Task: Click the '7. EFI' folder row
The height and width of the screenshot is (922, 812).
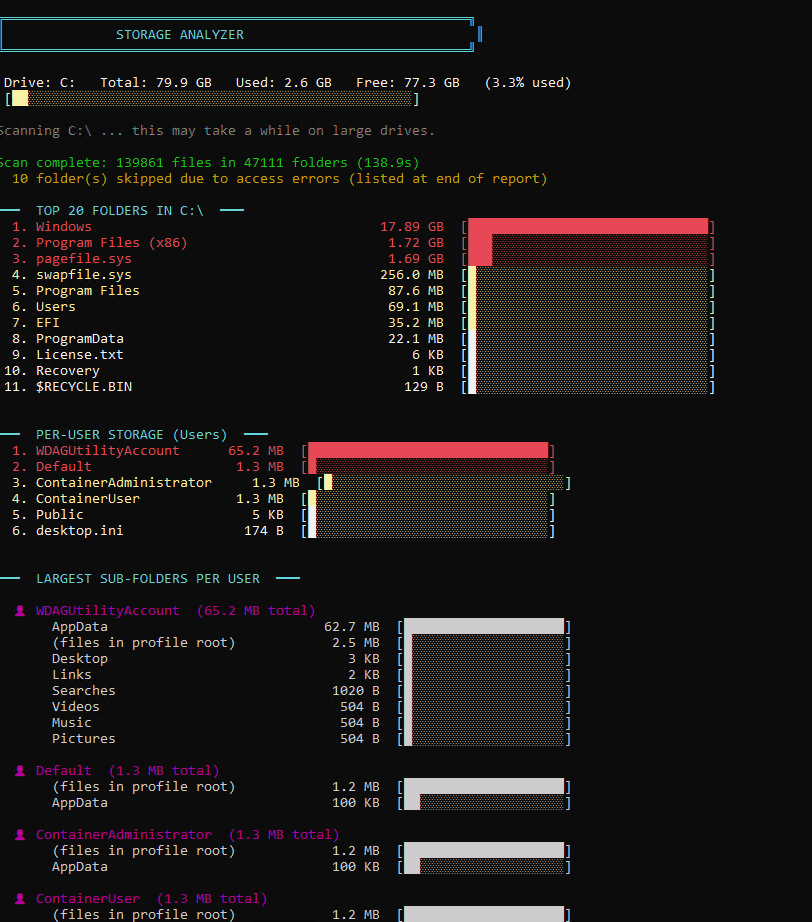Action: (359, 322)
